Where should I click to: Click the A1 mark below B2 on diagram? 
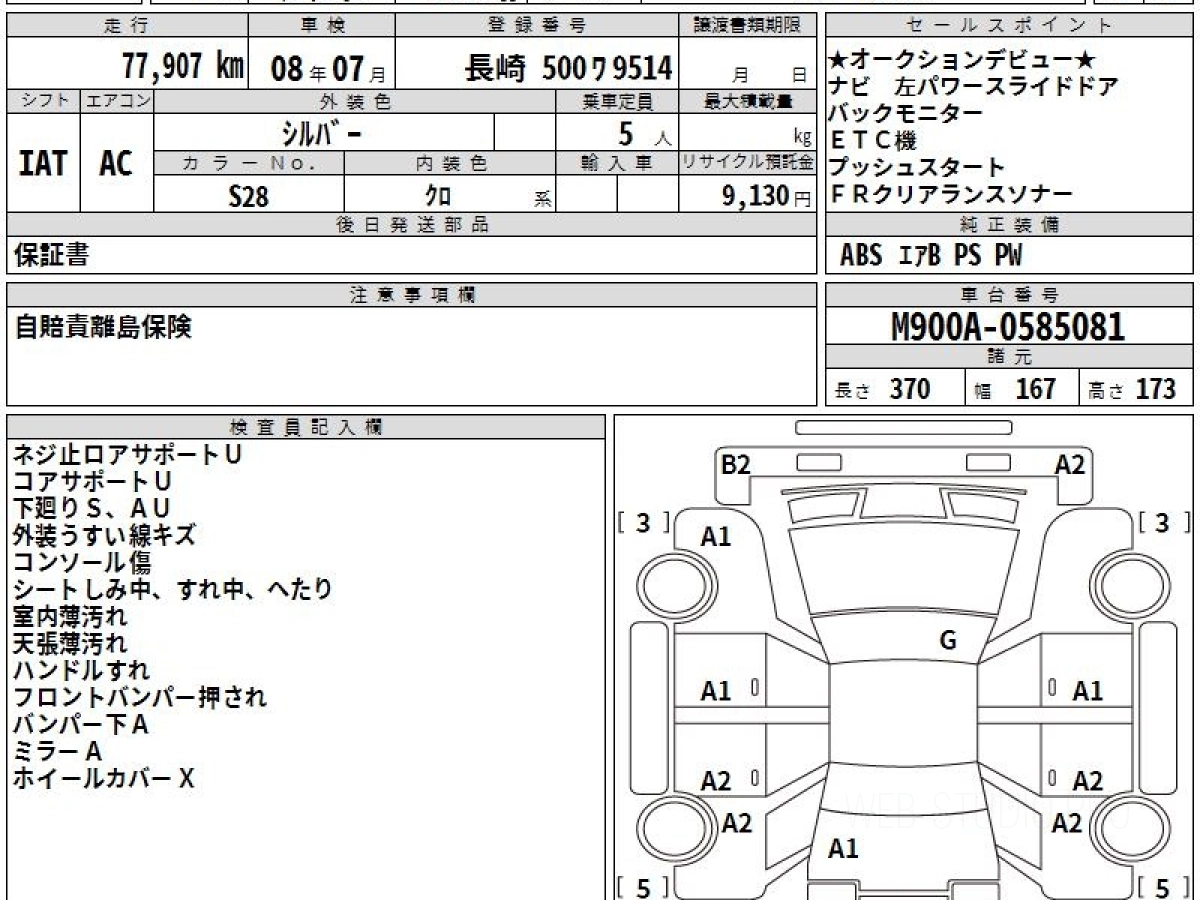pyautogui.click(x=716, y=537)
